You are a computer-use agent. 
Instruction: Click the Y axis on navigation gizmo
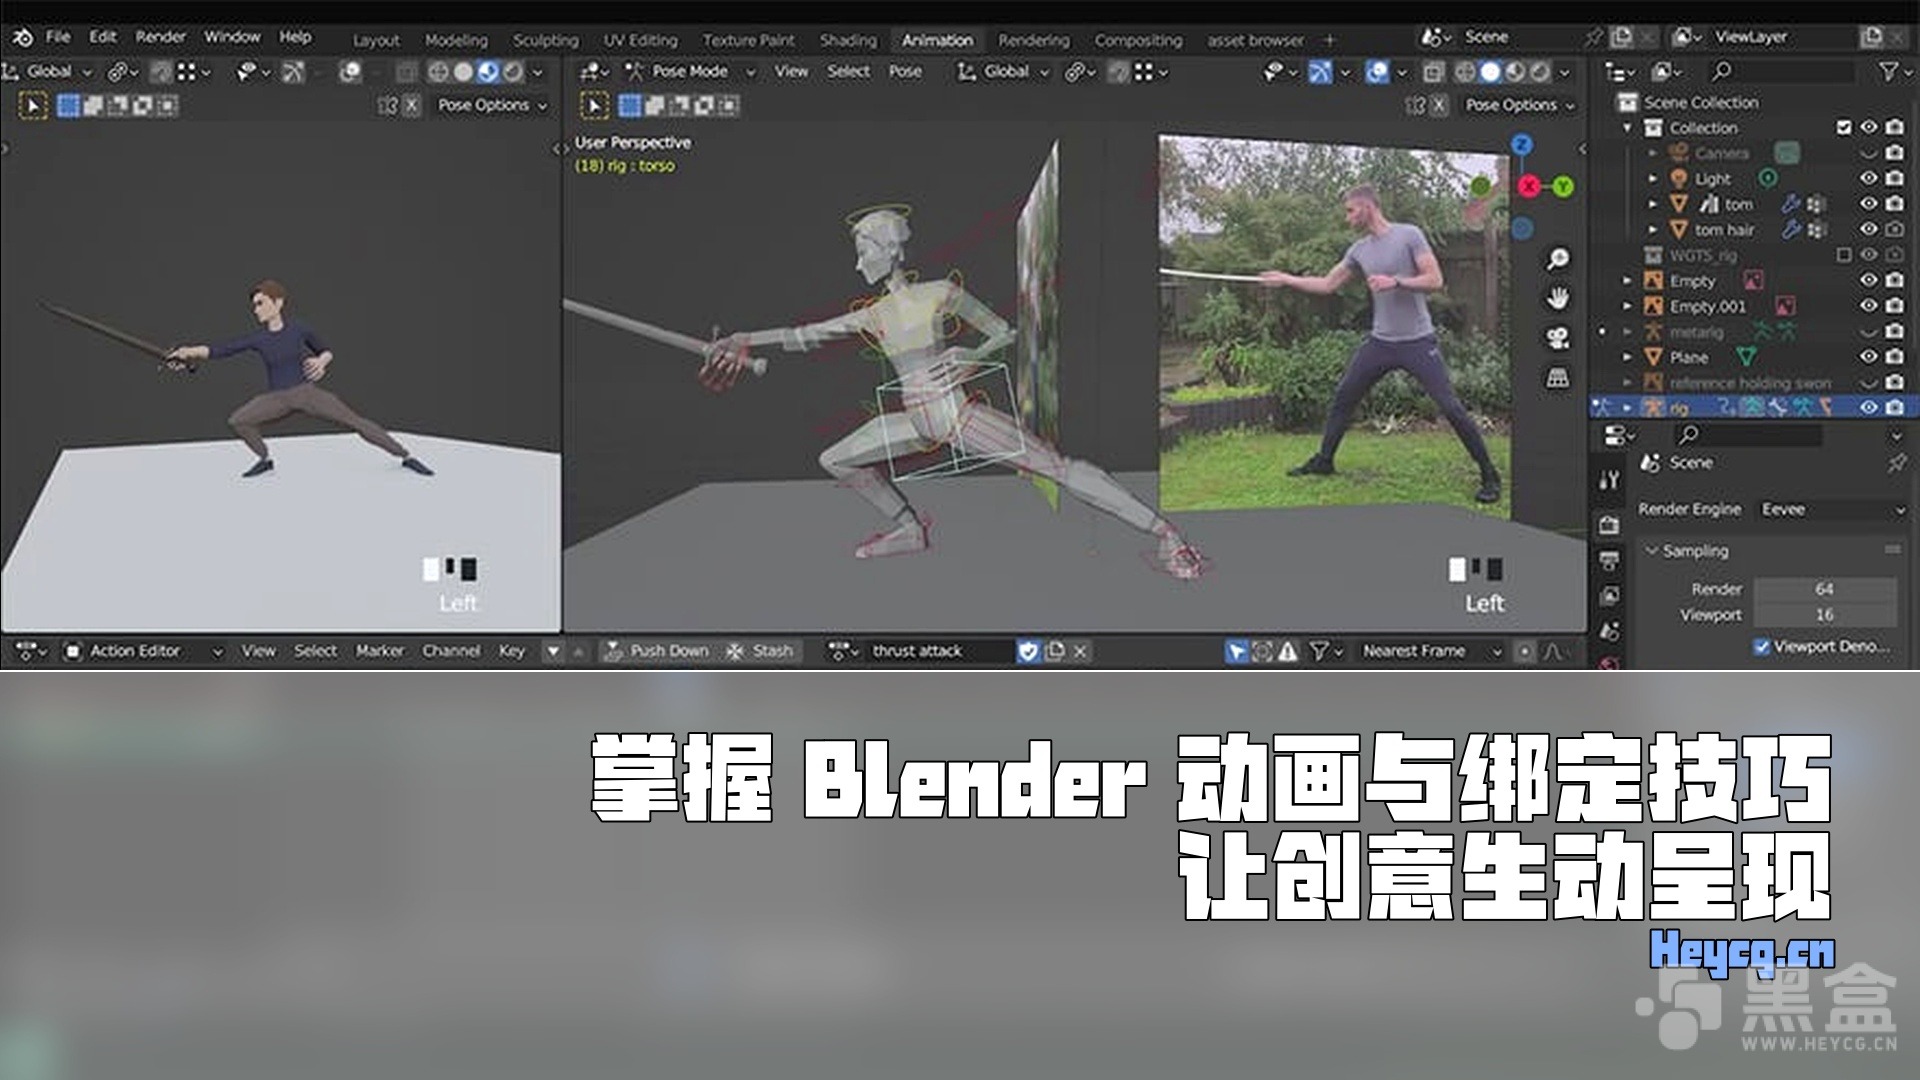coord(1563,186)
